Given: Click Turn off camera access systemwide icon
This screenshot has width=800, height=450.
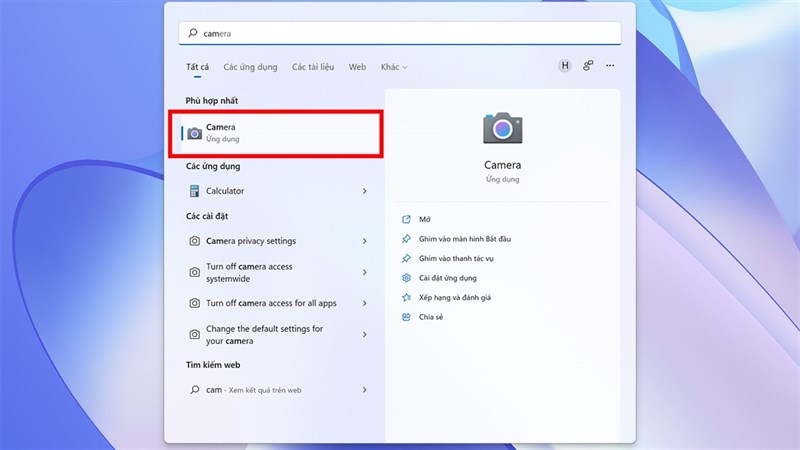Looking at the screenshot, I should [194, 272].
